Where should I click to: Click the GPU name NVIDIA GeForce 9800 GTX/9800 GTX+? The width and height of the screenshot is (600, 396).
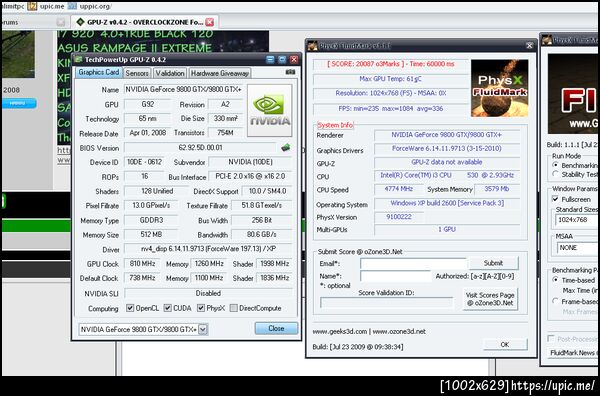pyautogui.click(x=184, y=90)
